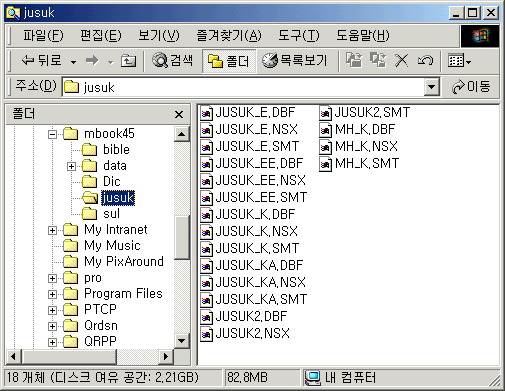Expand the My Intranet tree node
The image size is (505, 391).
point(52,230)
